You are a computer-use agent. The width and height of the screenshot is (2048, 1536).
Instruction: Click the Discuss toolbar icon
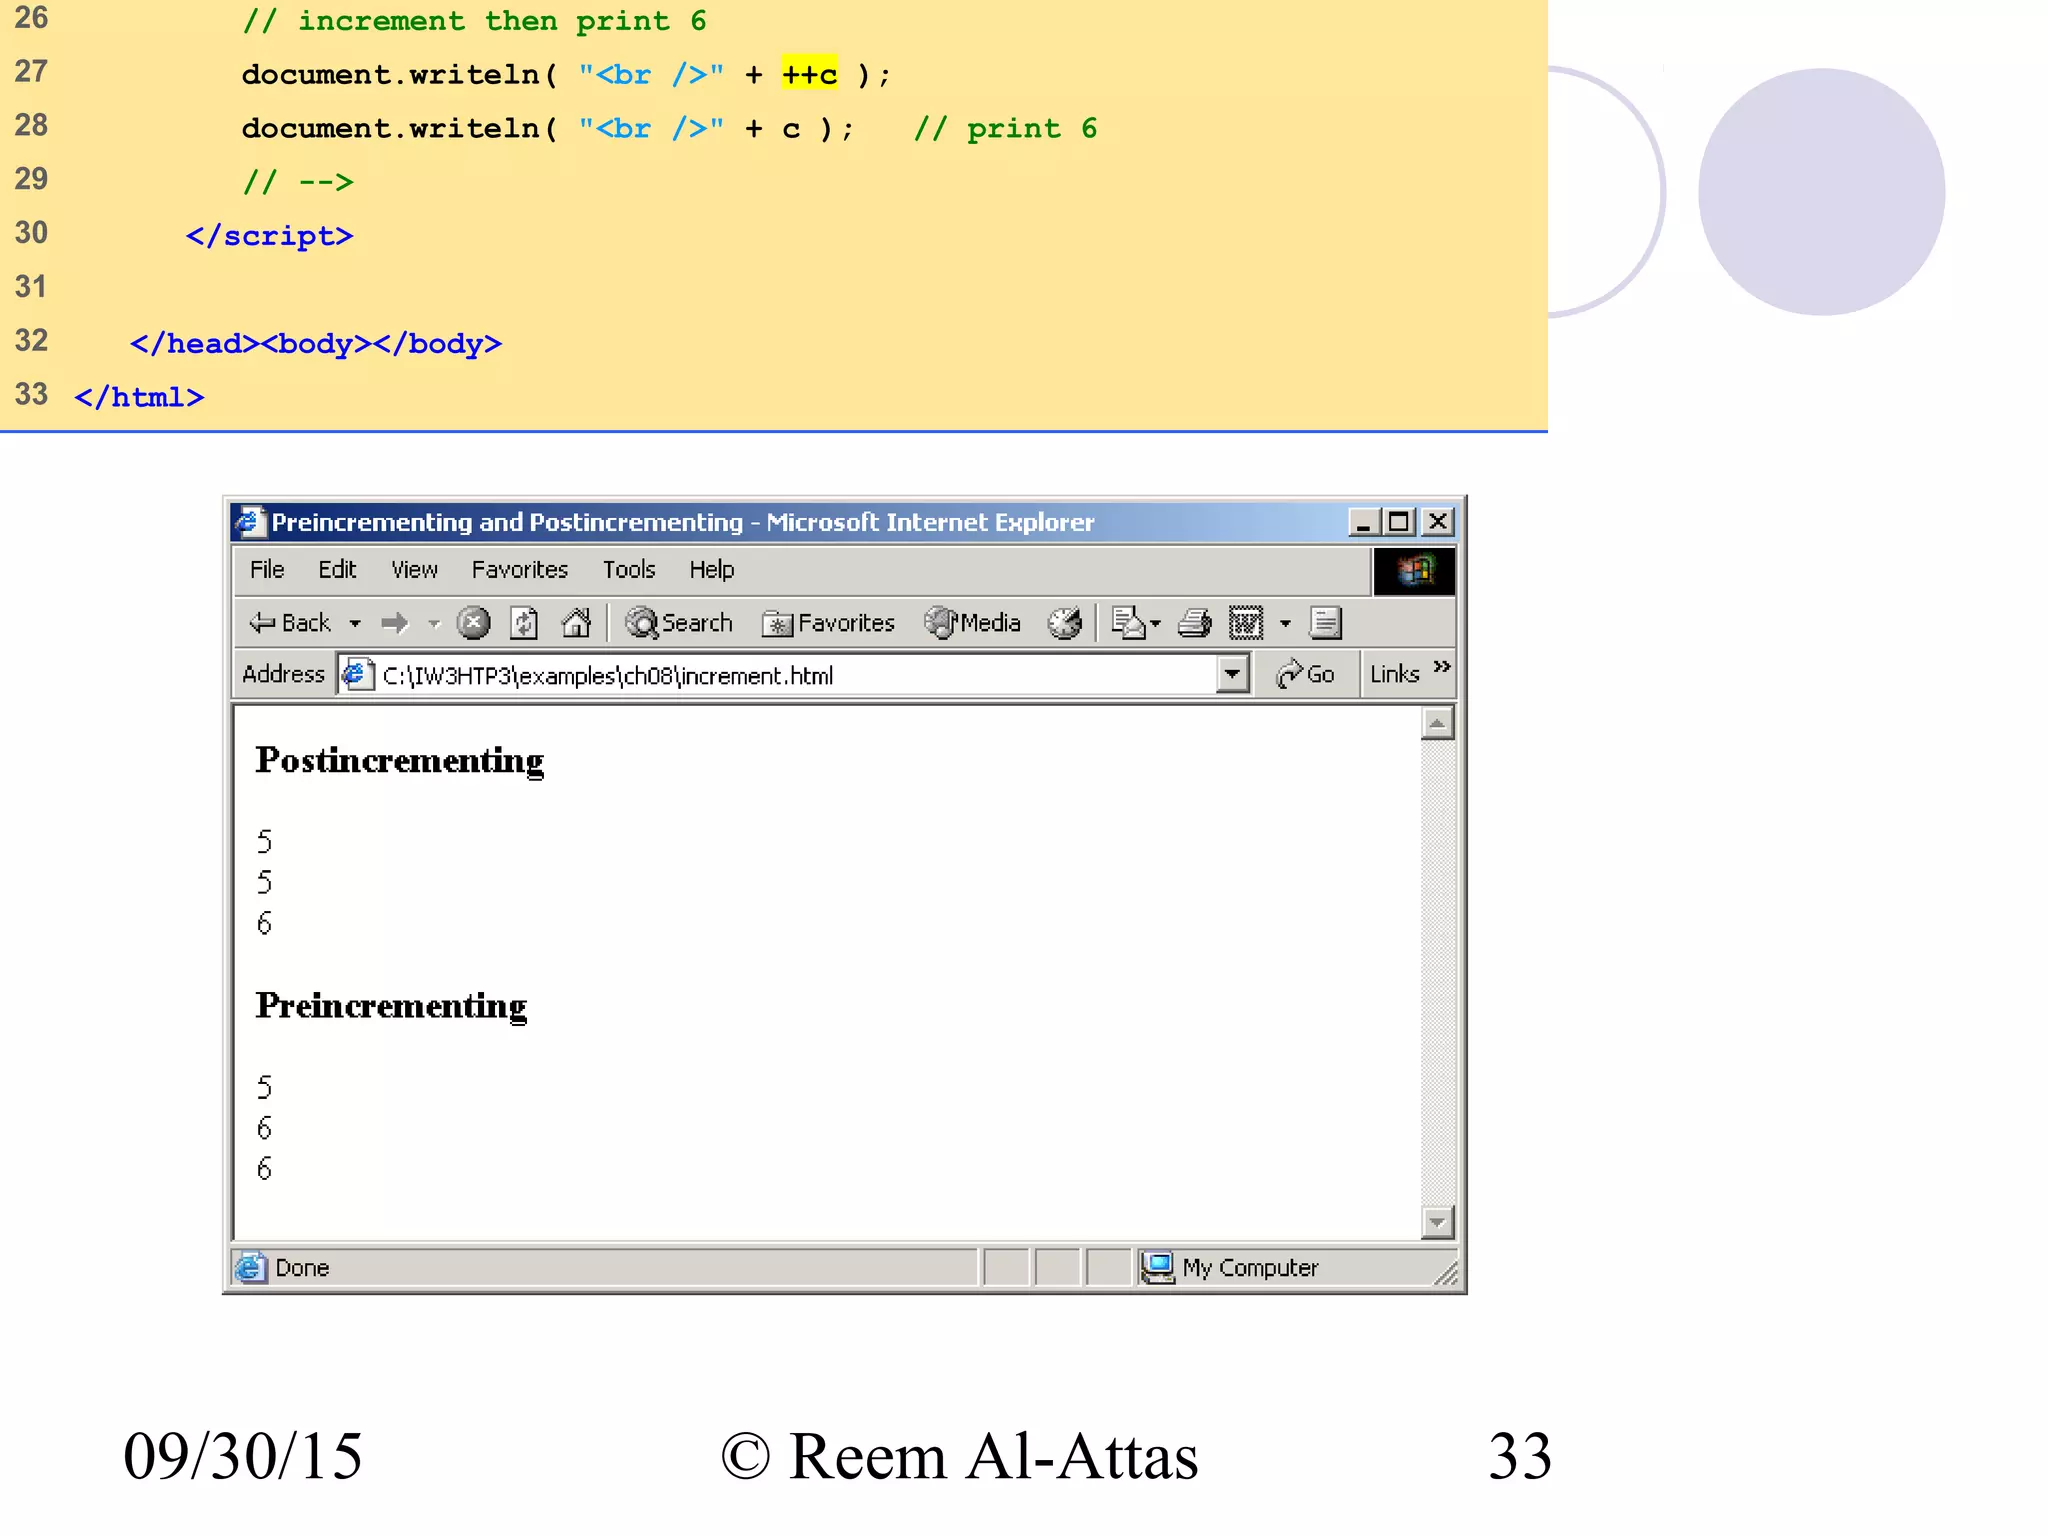tap(1325, 623)
